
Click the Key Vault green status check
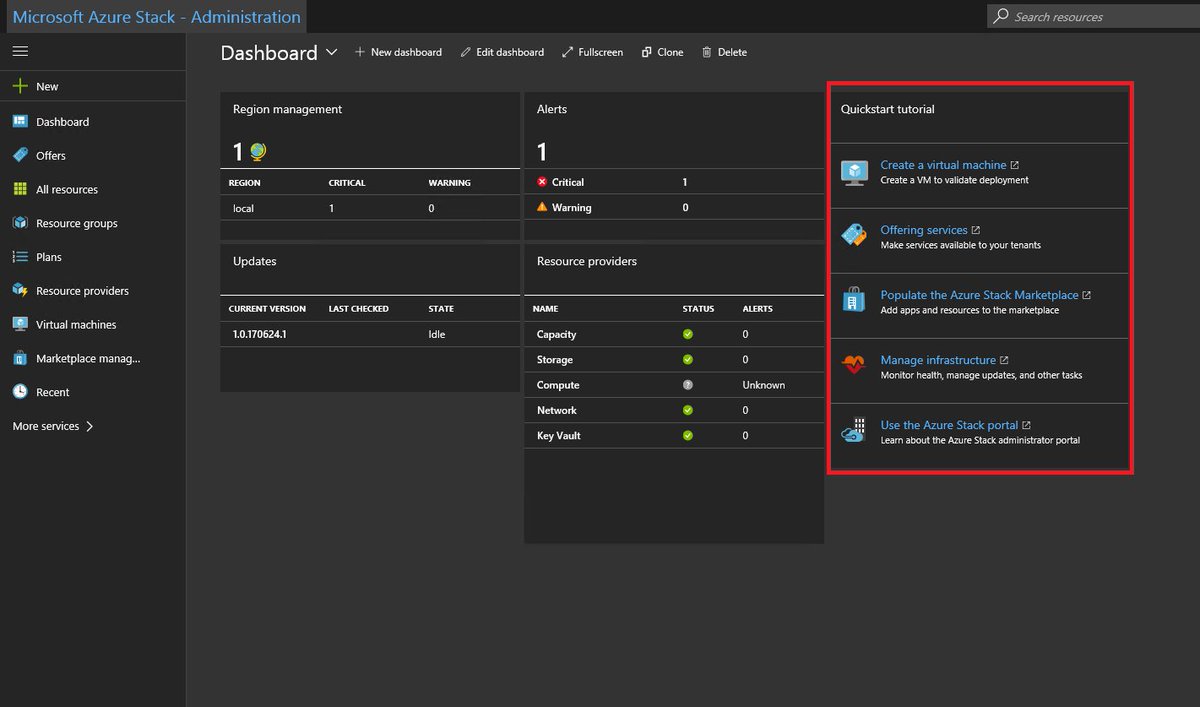click(688, 435)
